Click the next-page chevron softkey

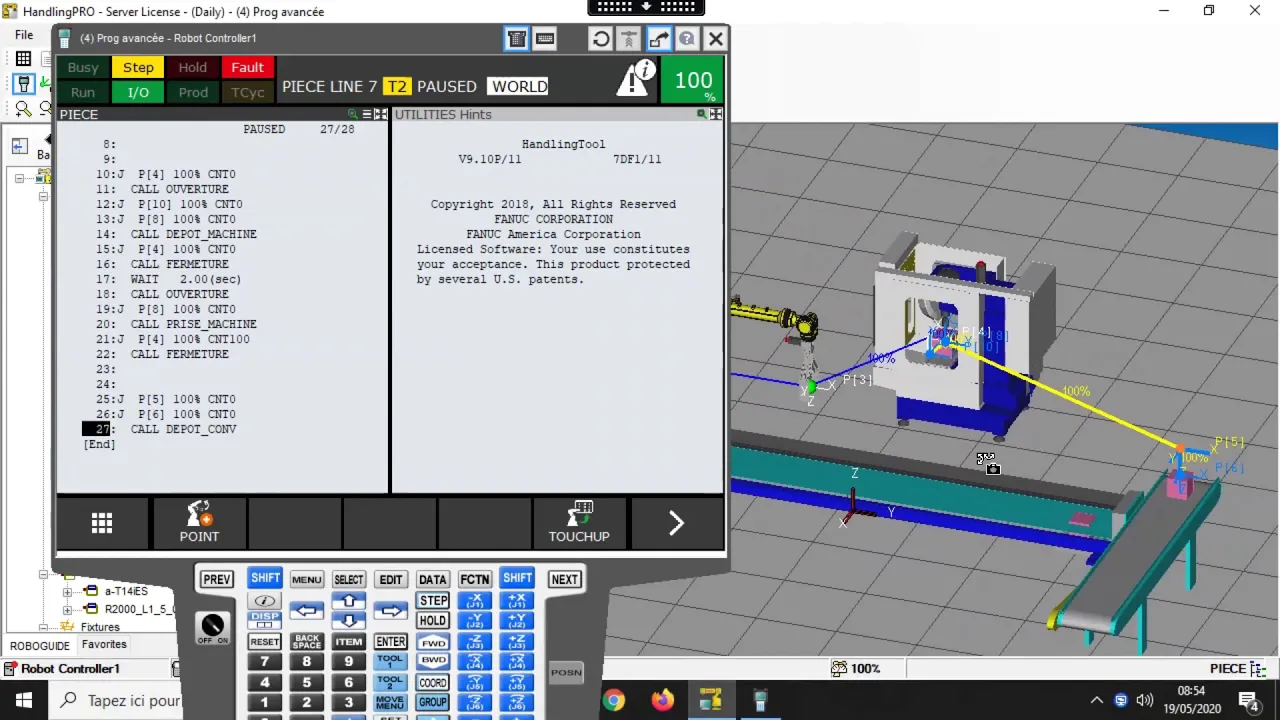coord(676,522)
